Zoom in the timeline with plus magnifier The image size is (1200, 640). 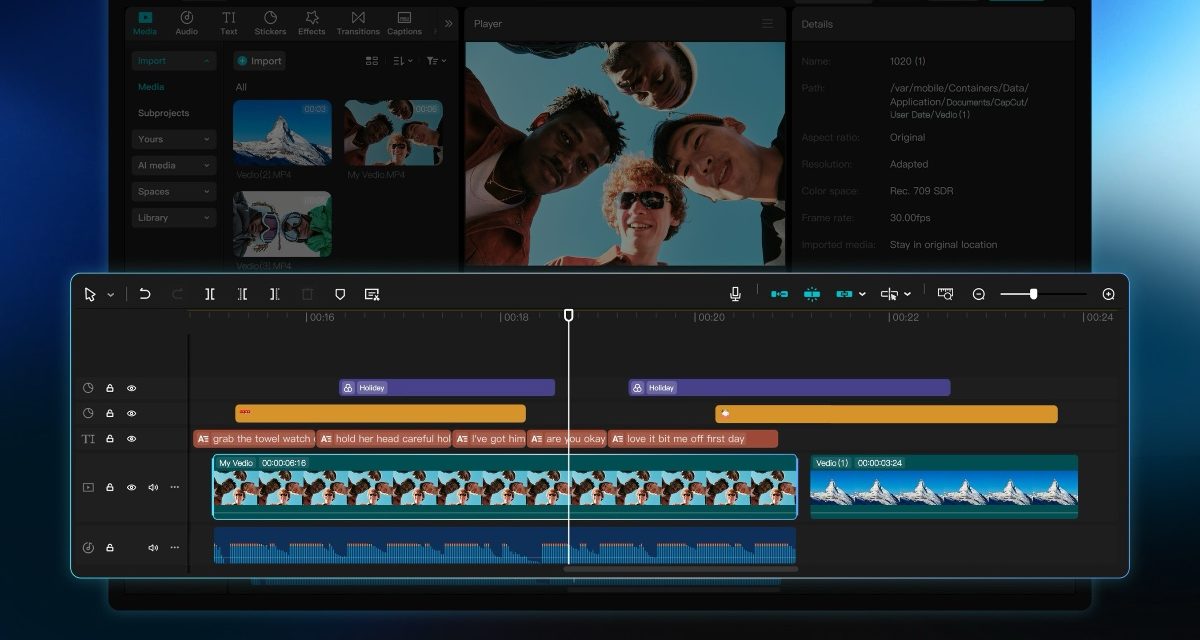coord(1108,294)
